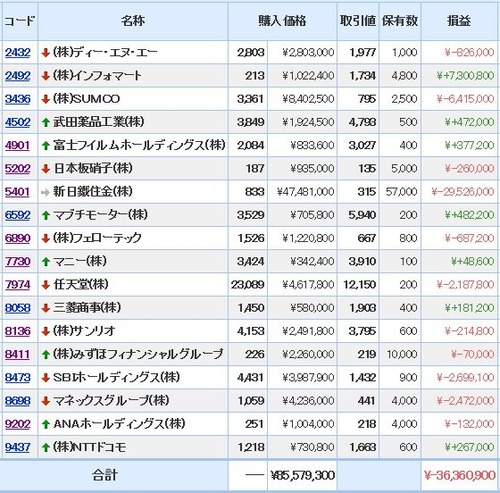Click the total loss ¥-36,360,900

click(x=460, y=475)
